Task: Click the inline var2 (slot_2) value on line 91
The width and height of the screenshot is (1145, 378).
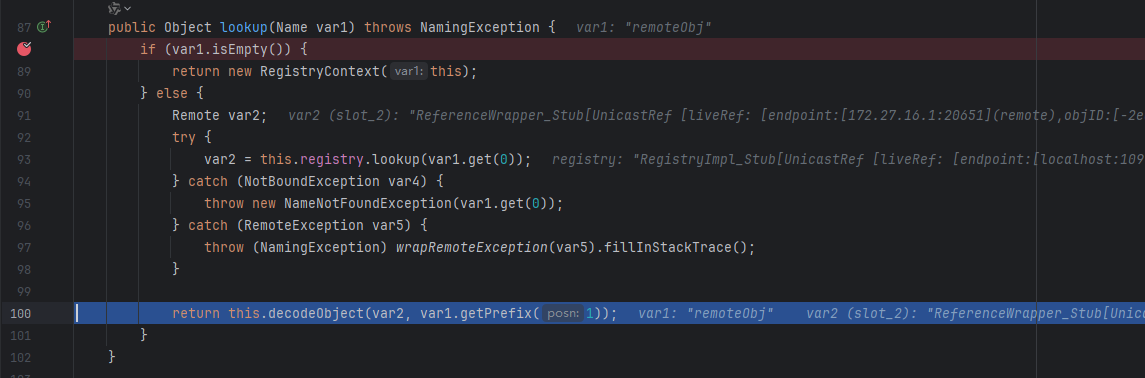Action: click(716, 115)
